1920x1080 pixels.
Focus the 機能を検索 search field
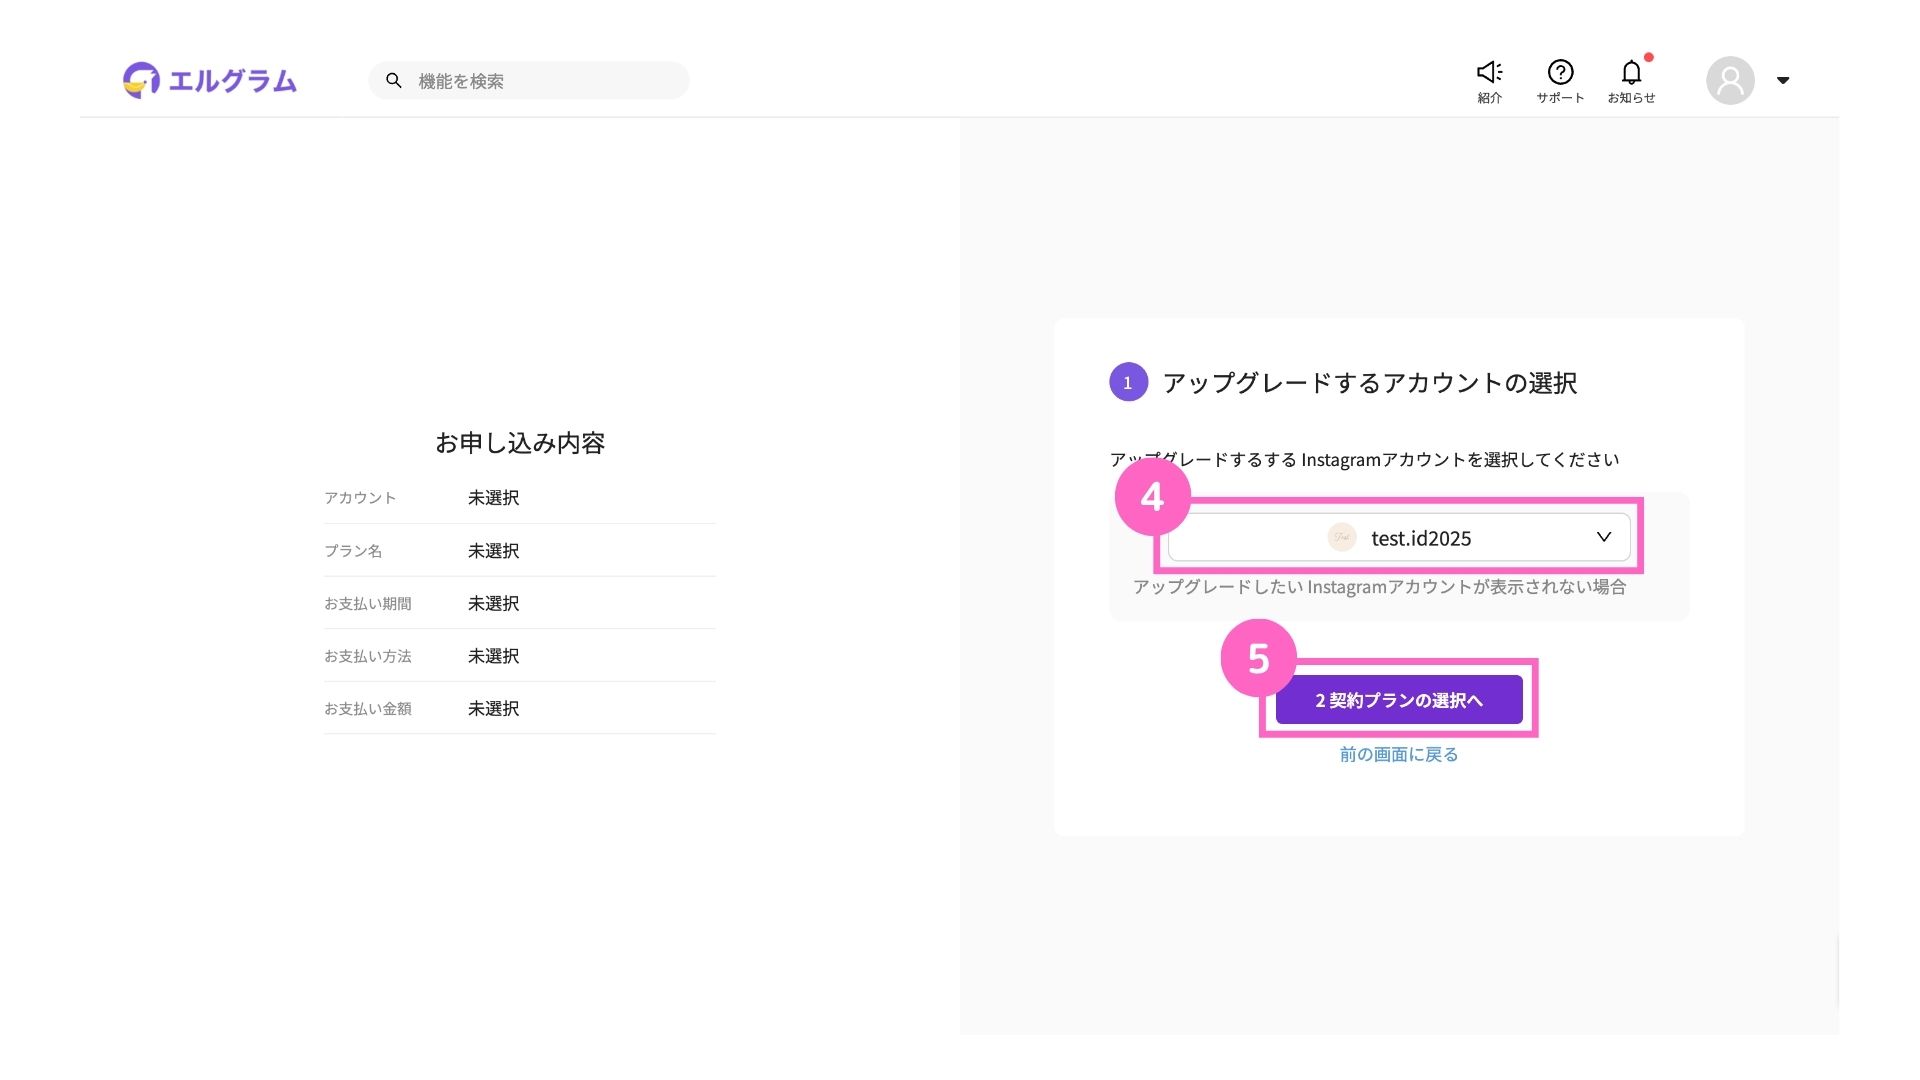(529, 80)
